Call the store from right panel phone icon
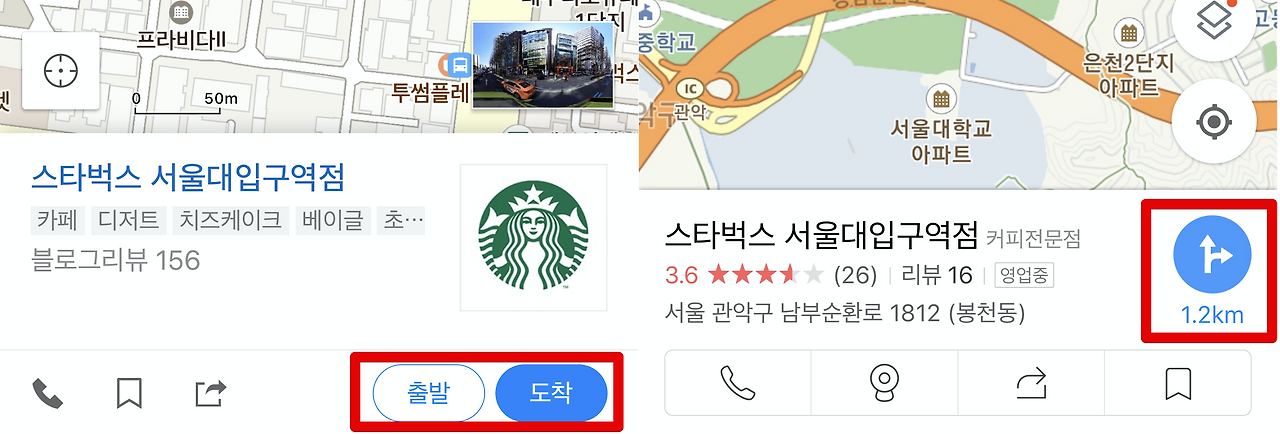This screenshot has width=1280, height=434. click(x=738, y=383)
